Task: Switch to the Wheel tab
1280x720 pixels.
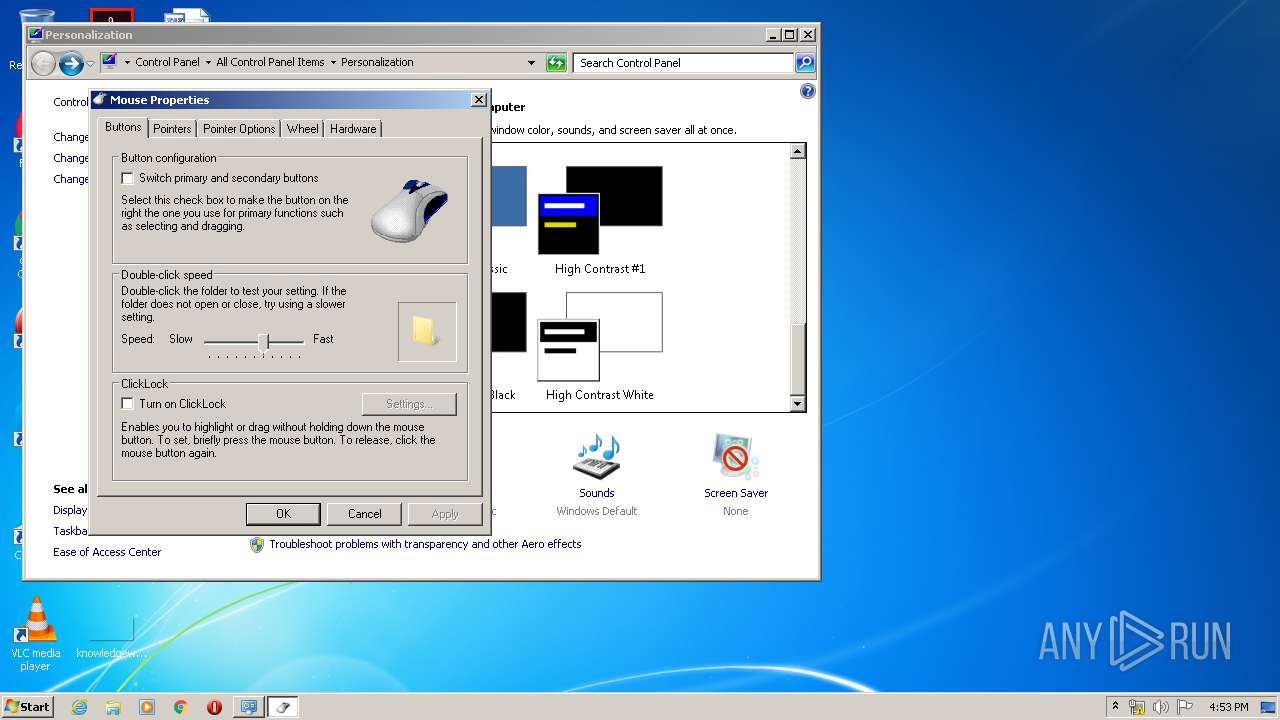Action: click(303, 129)
